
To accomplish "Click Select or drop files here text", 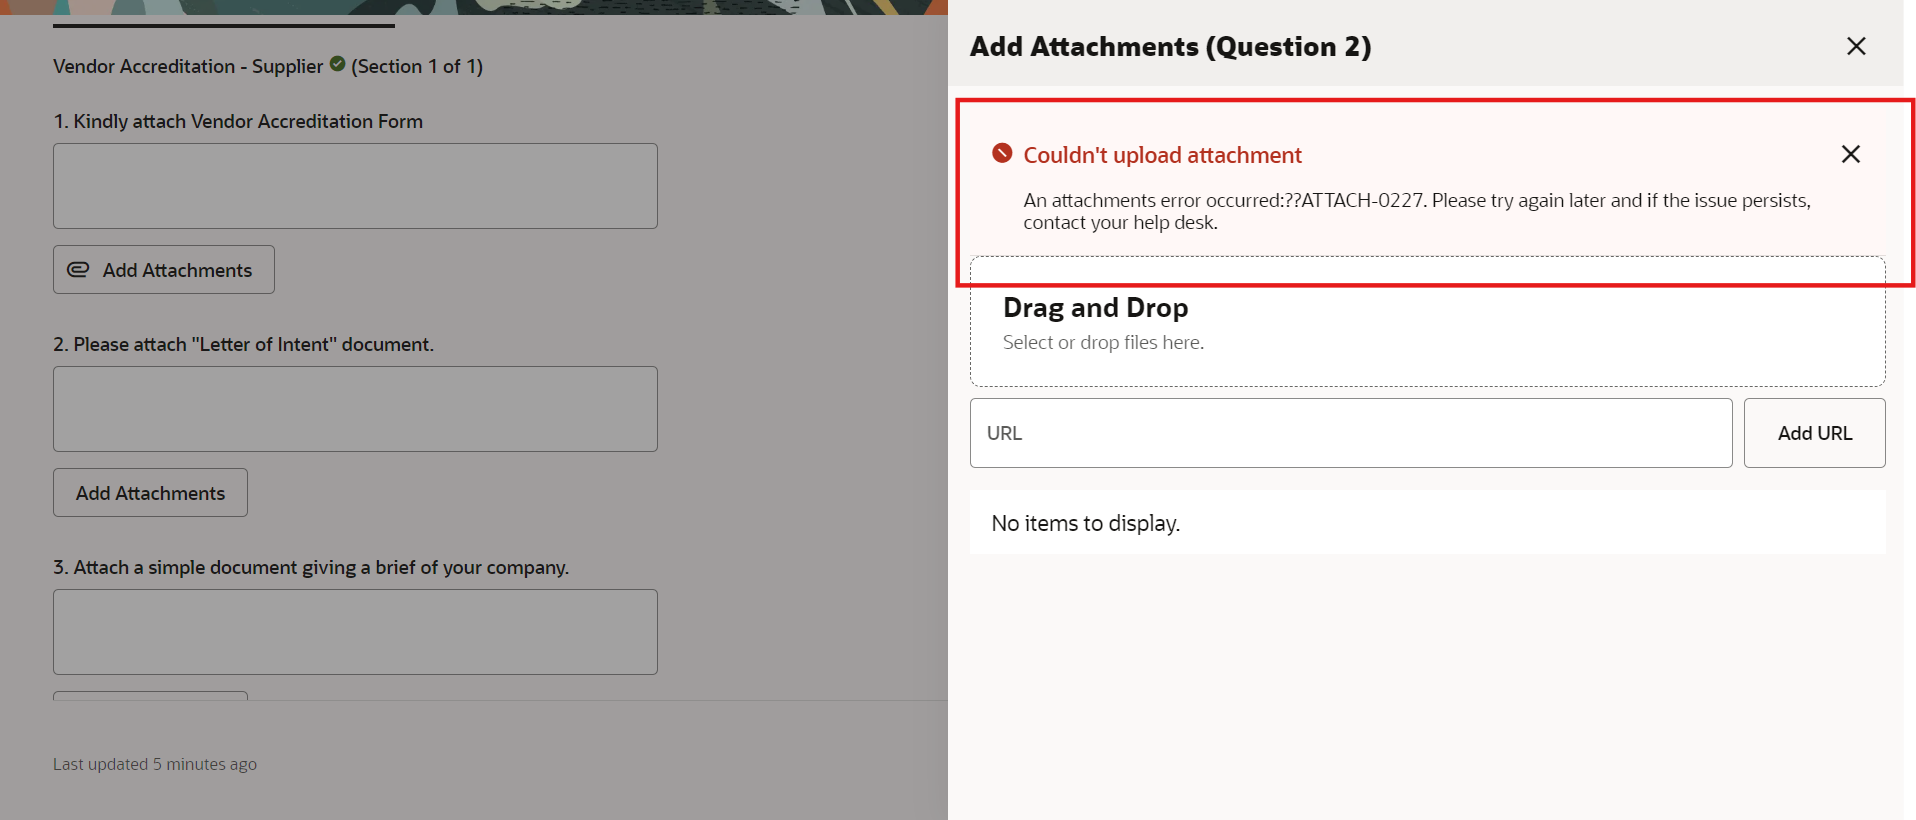I will (1102, 342).
